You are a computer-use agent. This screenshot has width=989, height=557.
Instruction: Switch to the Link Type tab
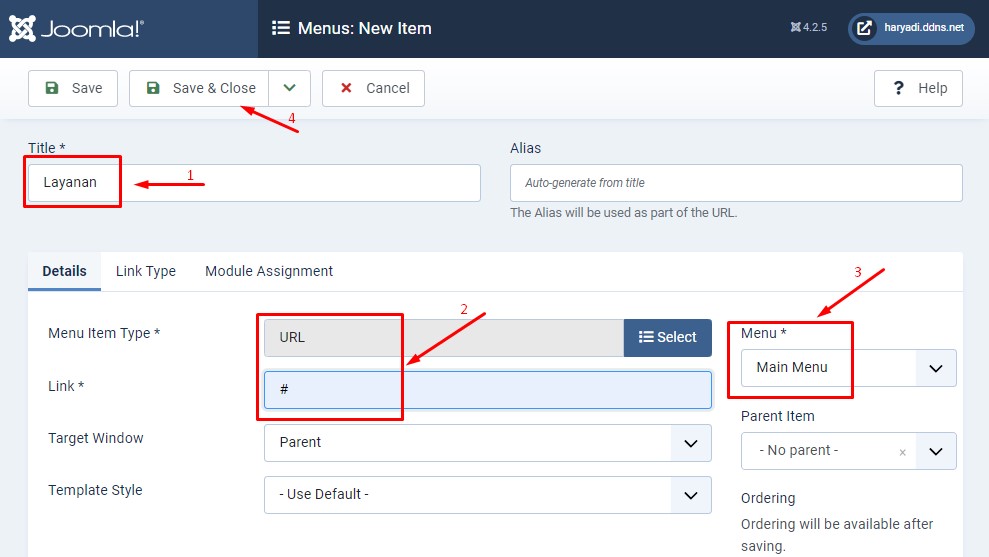point(146,271)
